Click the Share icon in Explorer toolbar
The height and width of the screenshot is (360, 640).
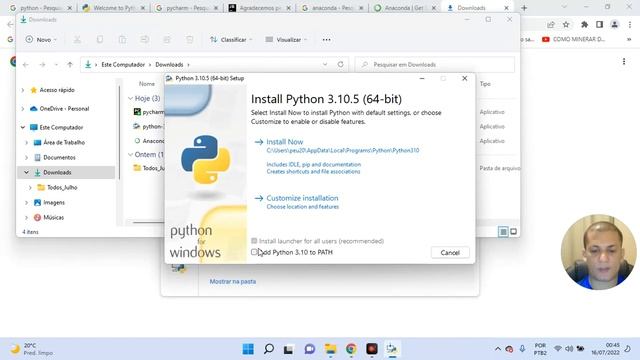(167, 40)
